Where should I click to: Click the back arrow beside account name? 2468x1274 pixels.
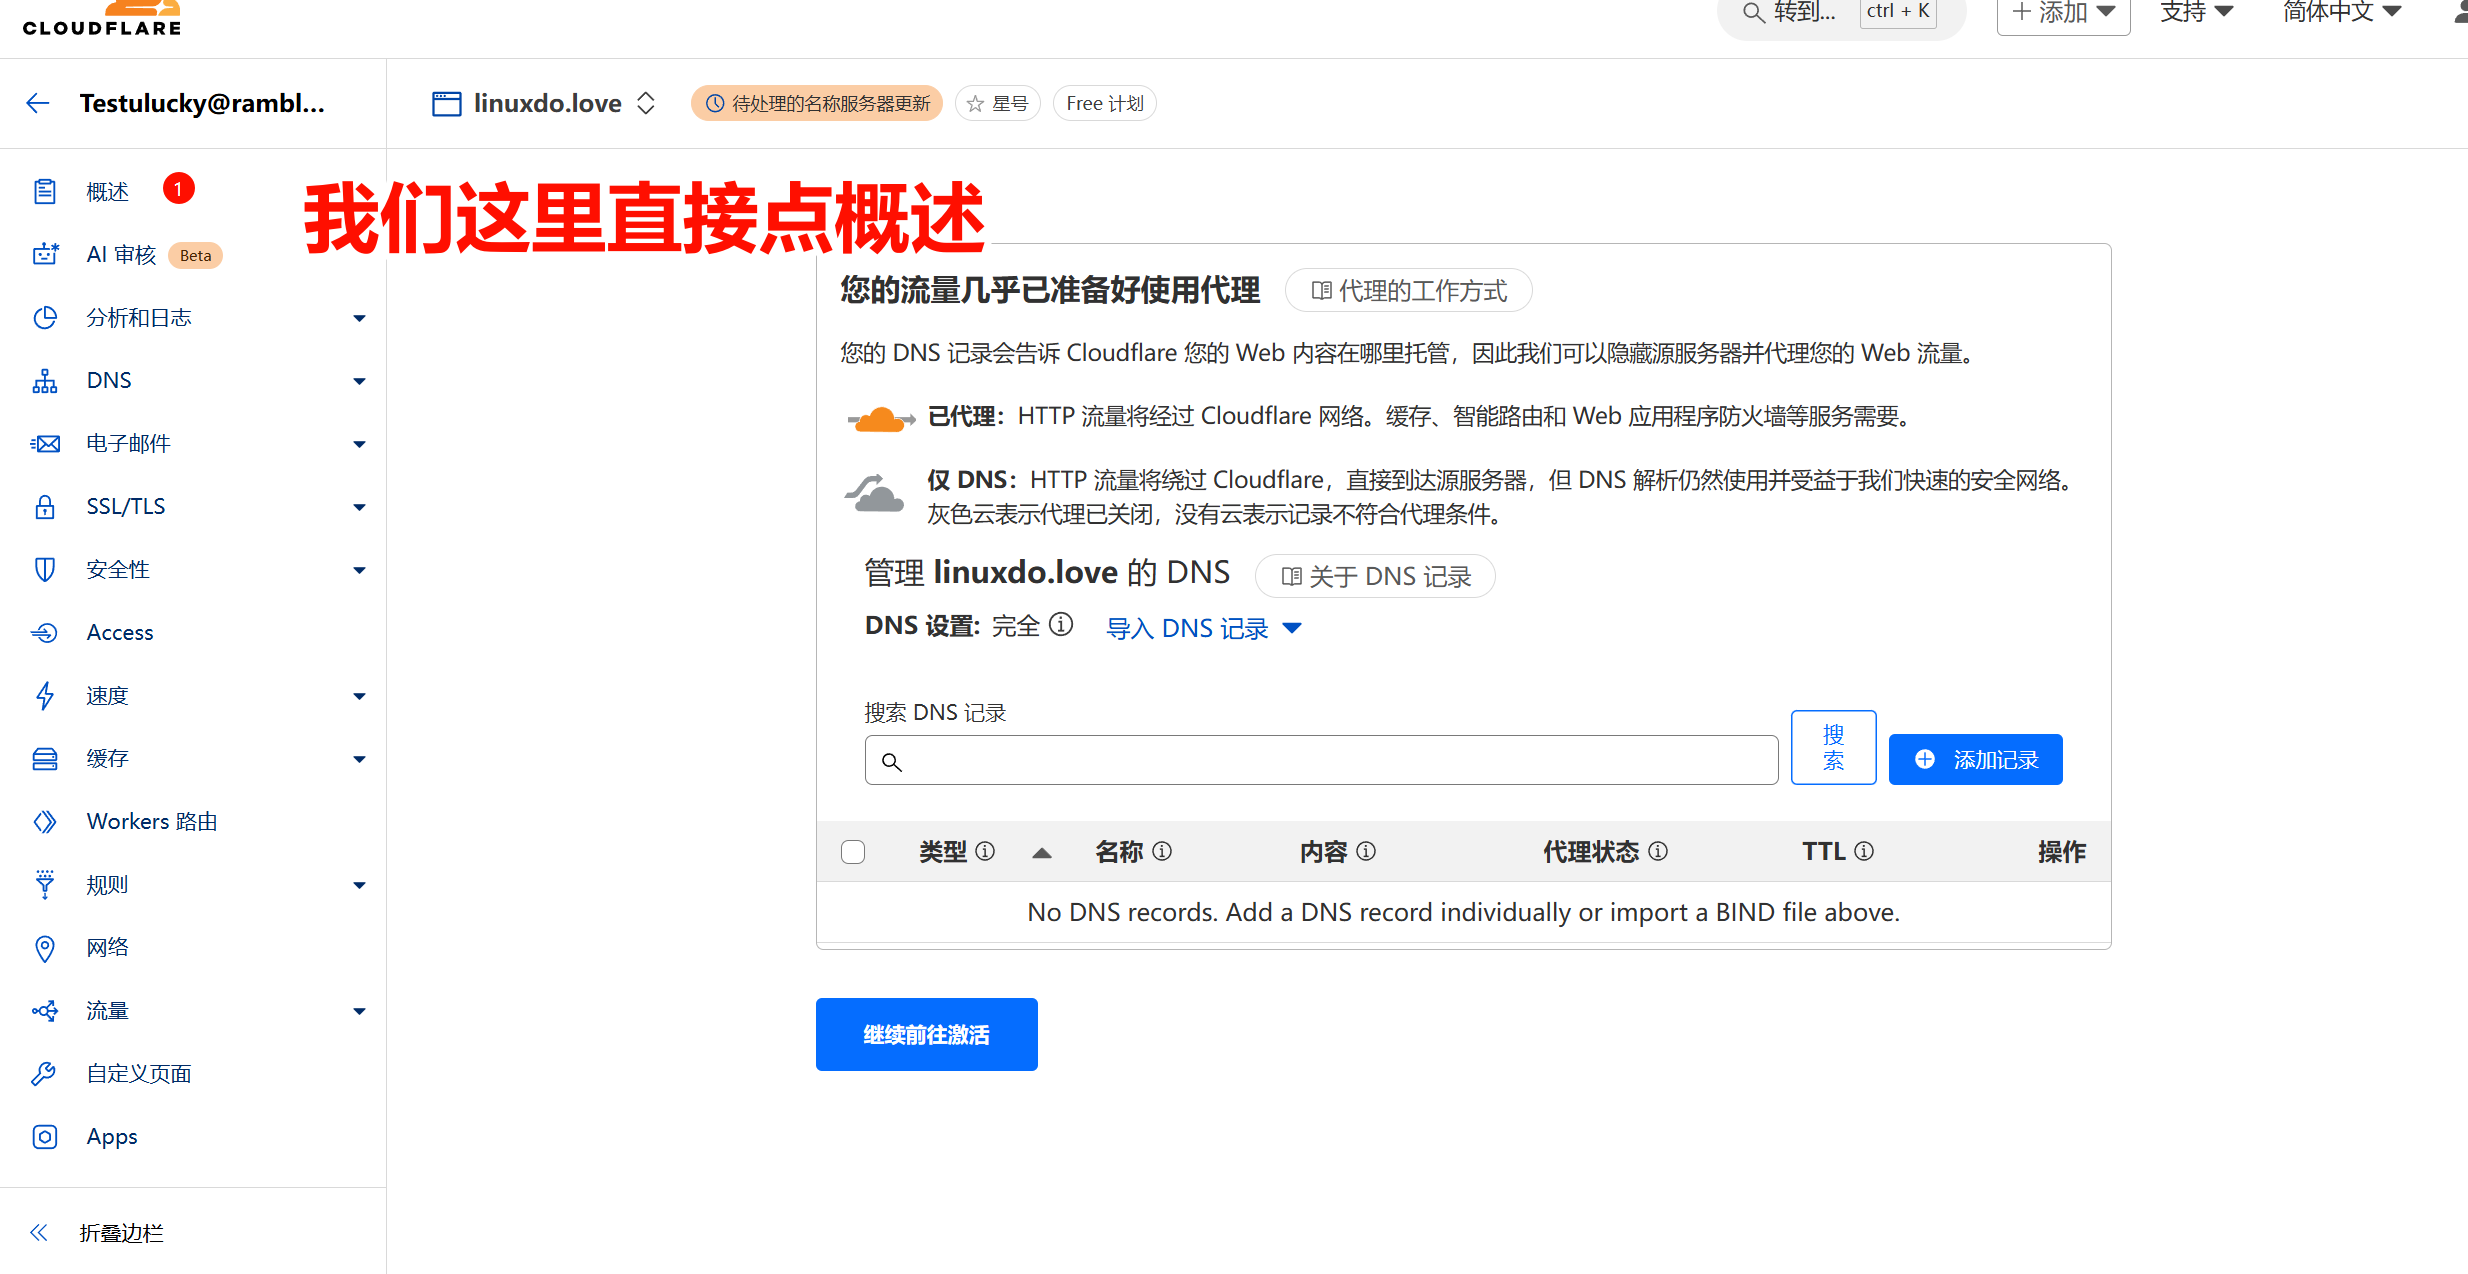click(x=38, y=103)
